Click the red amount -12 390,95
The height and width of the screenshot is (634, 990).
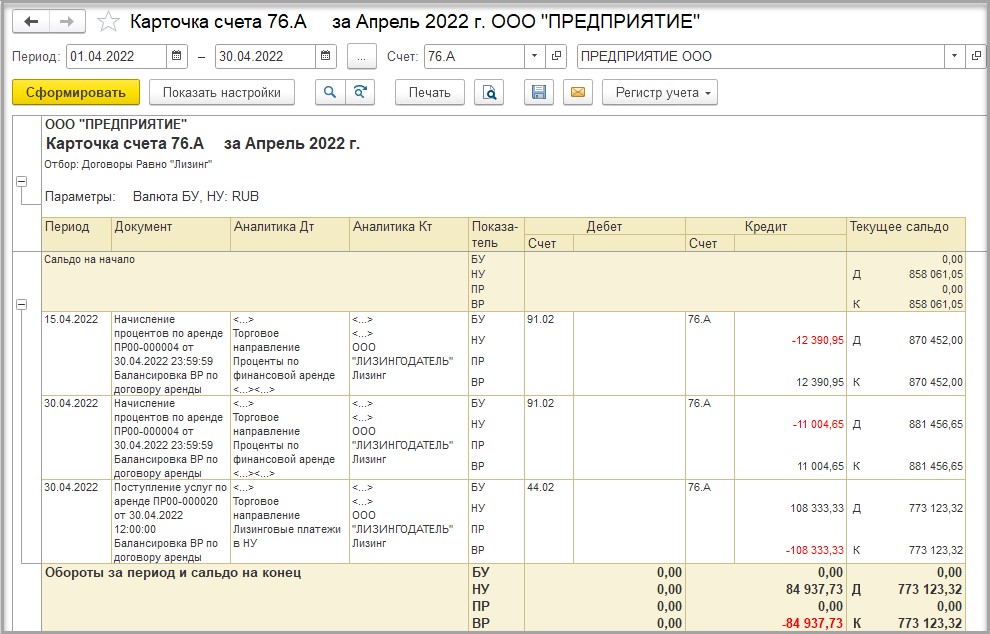pos(818,340)
